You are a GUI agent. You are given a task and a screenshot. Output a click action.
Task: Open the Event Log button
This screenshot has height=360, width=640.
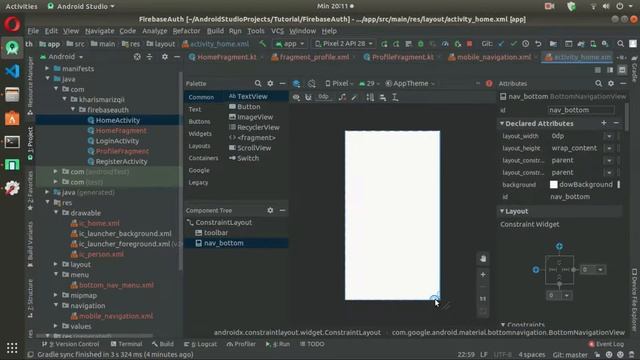[606, 344]
